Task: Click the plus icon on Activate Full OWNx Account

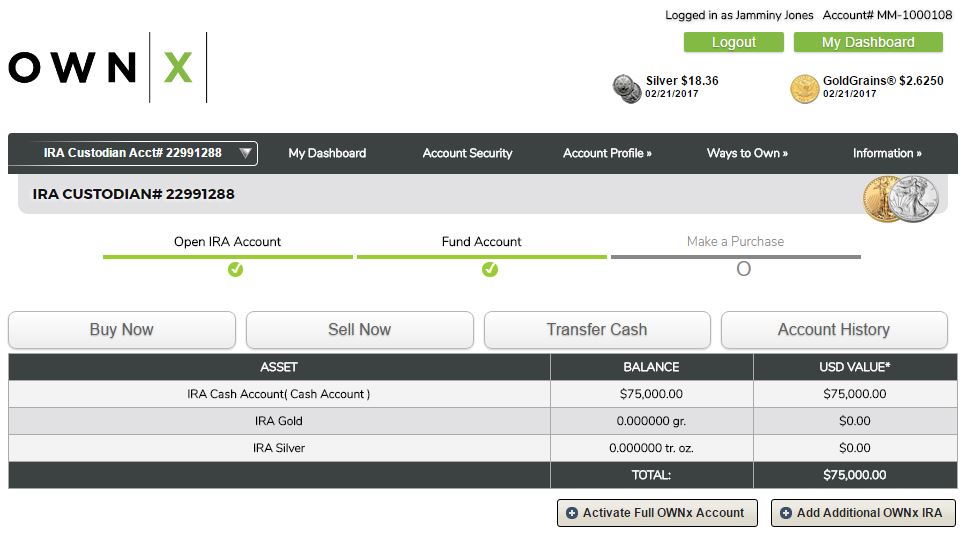Action: (572, 513)
